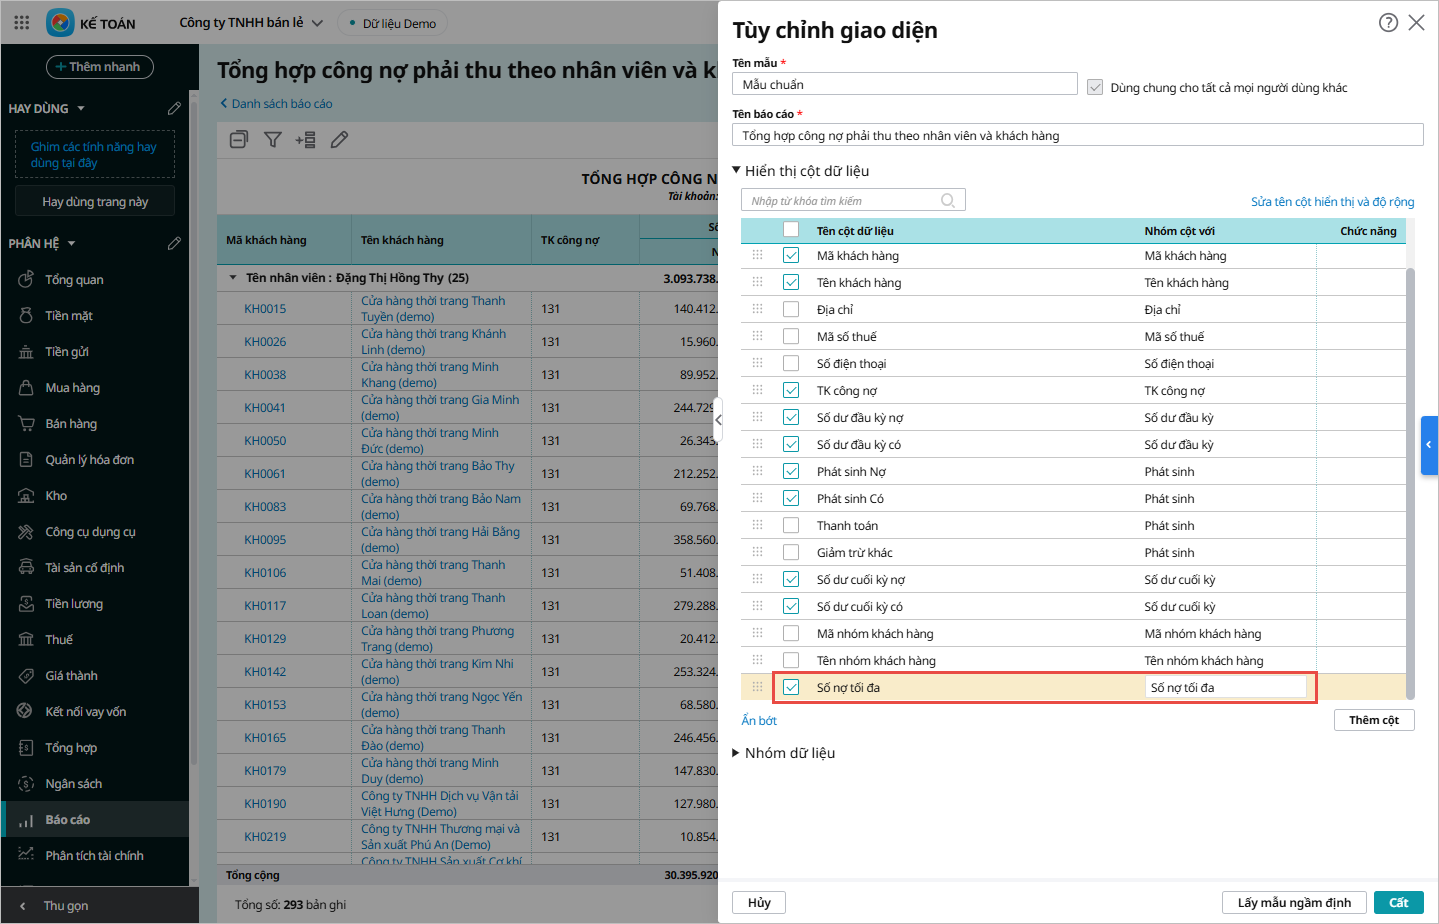Click the search magnifier icon in column search

click(x=948, y=201)
